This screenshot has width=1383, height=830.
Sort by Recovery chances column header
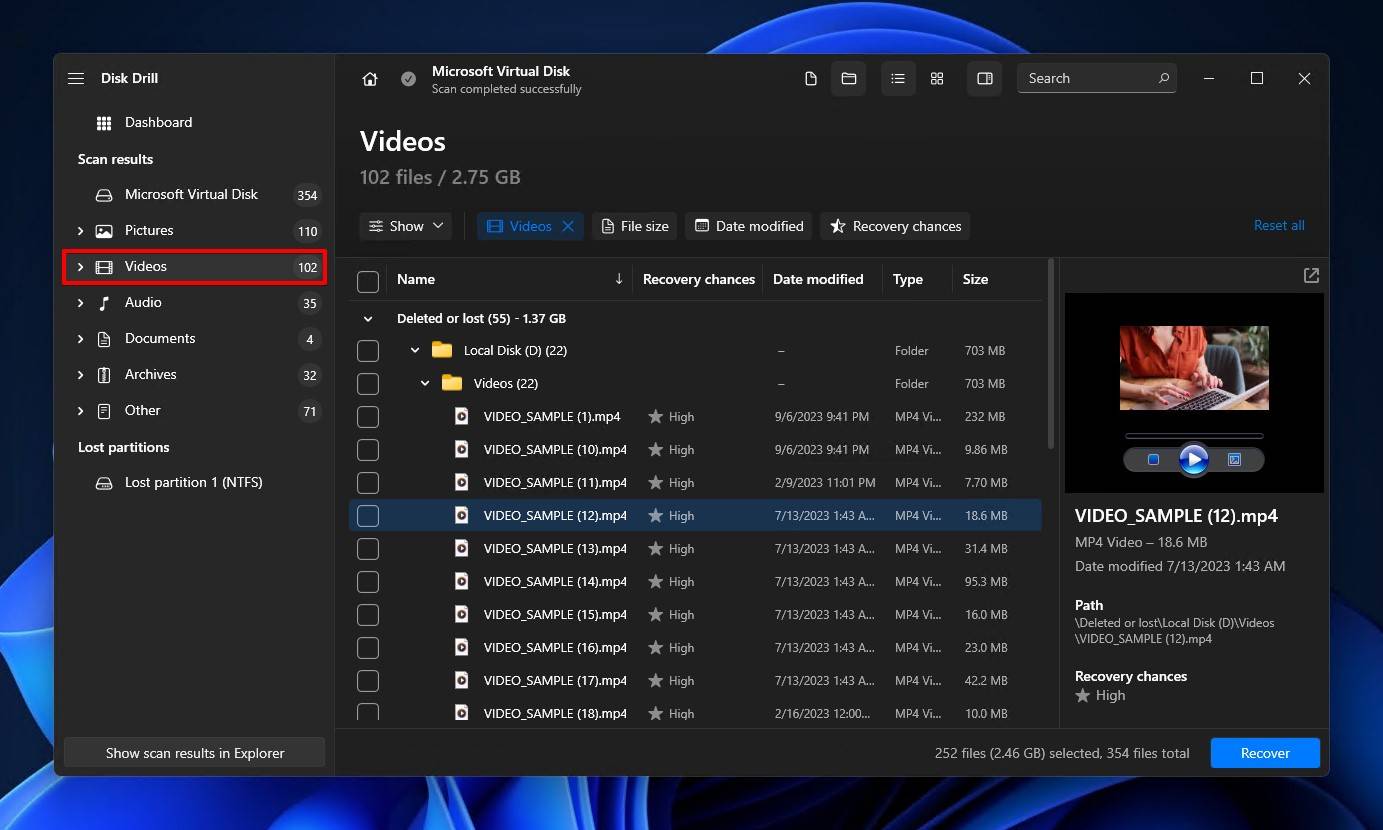(698, 279)
